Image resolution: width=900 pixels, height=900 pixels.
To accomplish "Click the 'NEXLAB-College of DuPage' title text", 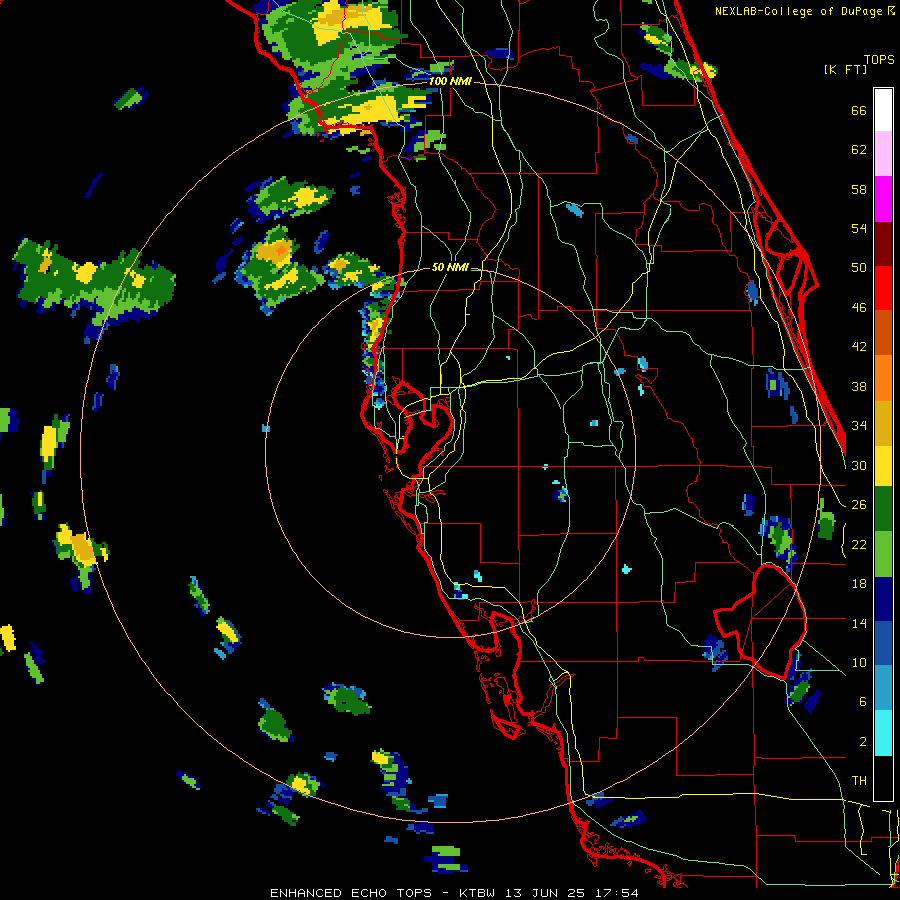I will click(800, 11).
